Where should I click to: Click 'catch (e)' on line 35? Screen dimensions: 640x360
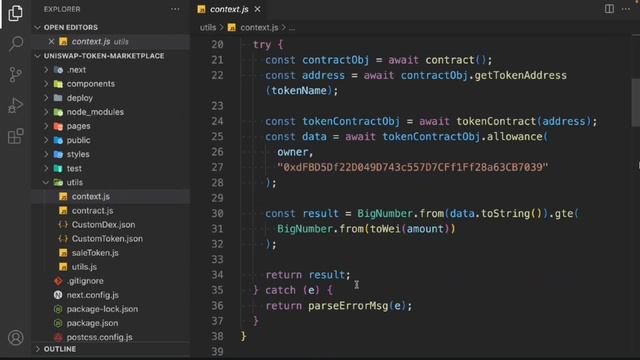point(292,290)
